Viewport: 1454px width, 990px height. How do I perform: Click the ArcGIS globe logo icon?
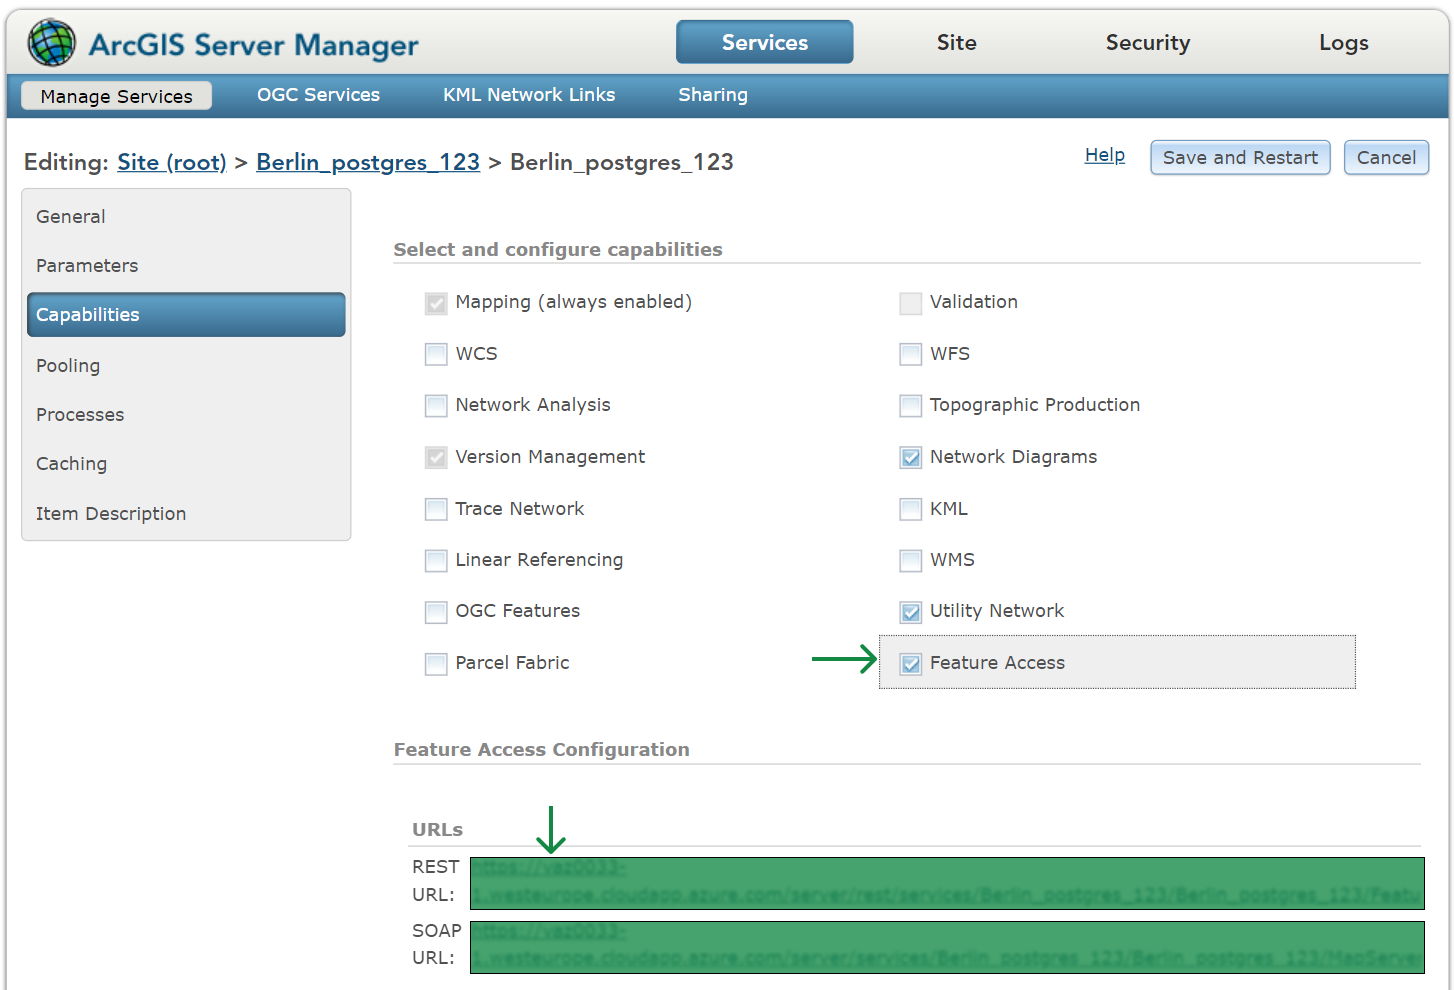pyautogui.click(x=51, y=43)
